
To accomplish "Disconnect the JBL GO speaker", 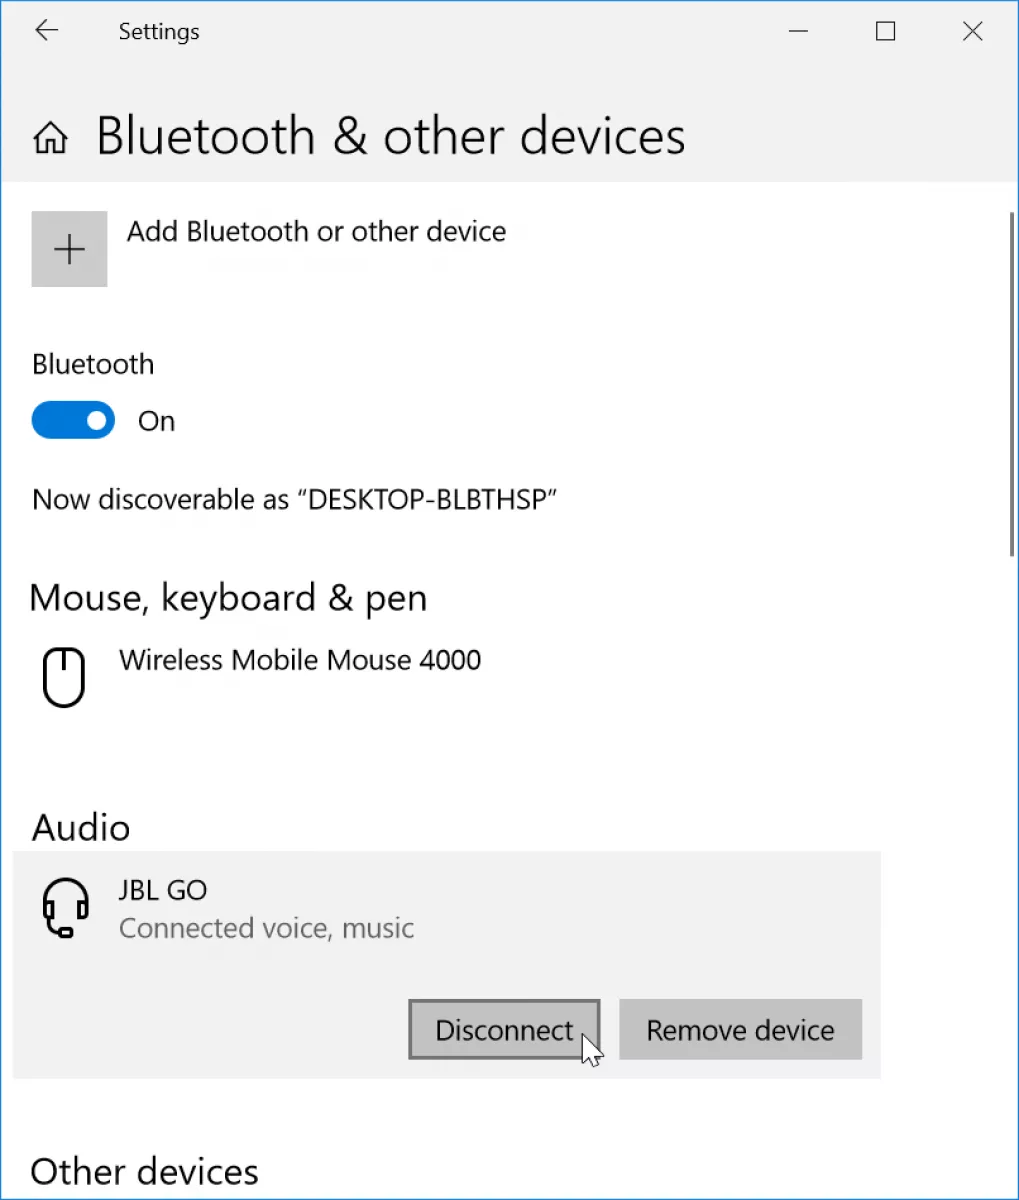I will [x=504, y=1029].
